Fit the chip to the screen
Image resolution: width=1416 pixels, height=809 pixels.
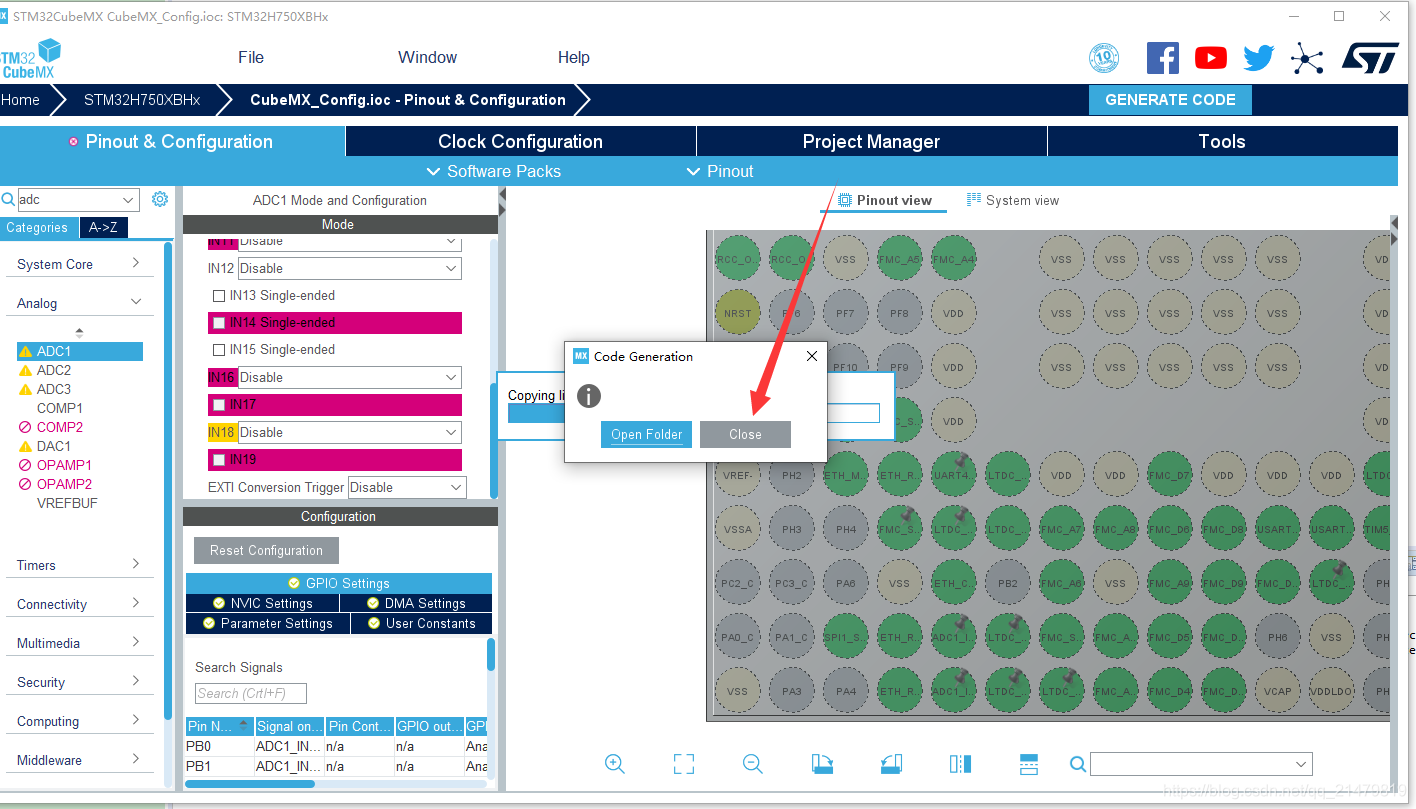click(684, 764)
